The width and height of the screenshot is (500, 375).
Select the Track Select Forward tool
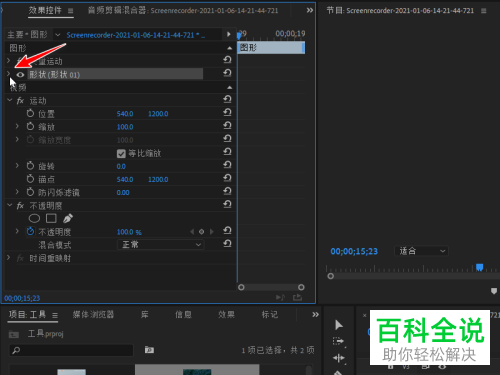[338, 341]
